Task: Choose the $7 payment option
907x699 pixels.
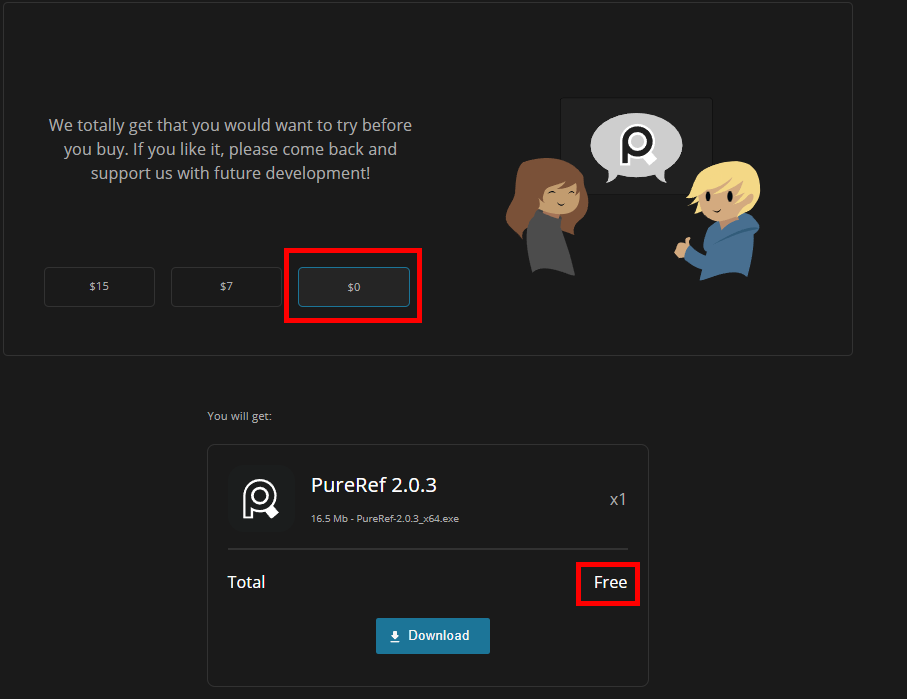Action: click(x=226, y=287)
